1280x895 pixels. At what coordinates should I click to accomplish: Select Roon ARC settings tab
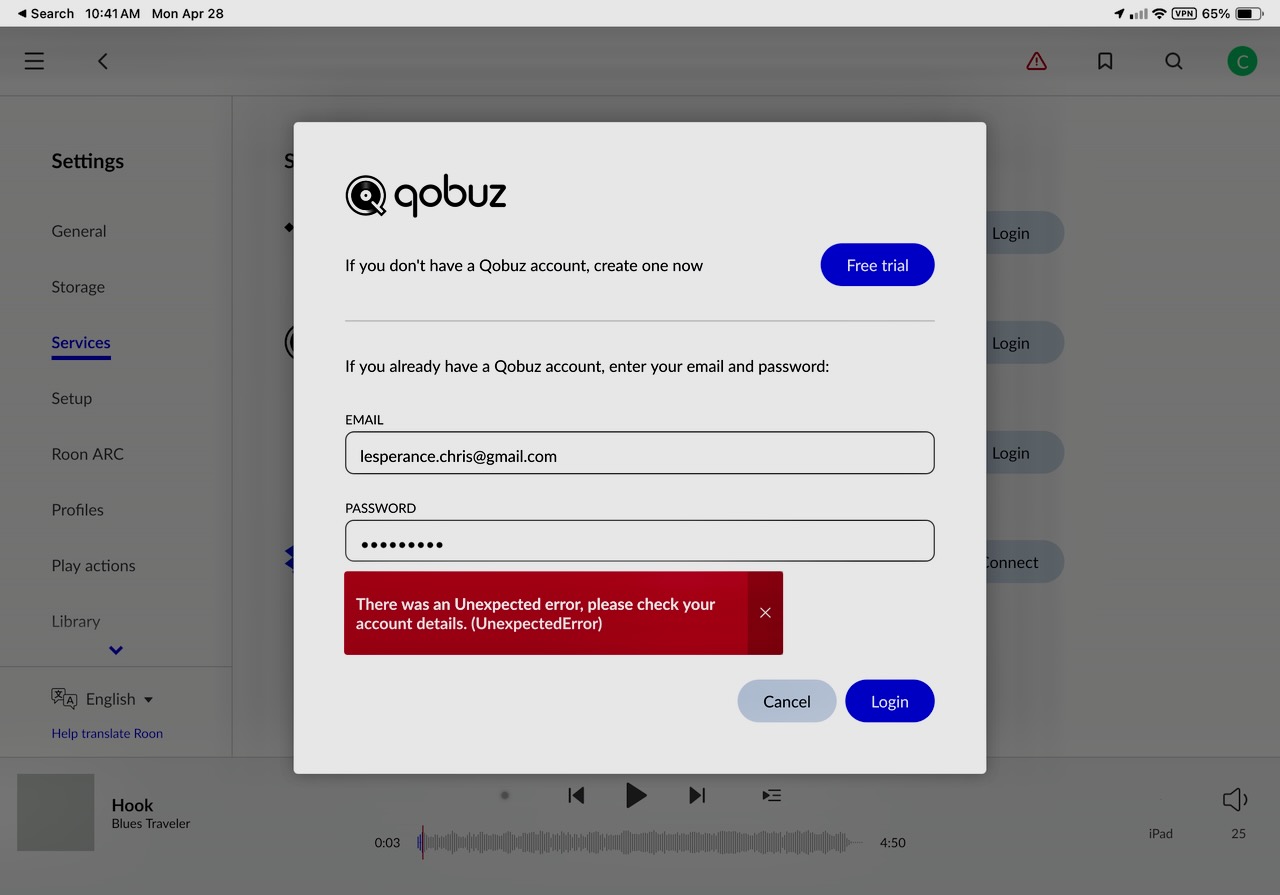click(88, 454)
